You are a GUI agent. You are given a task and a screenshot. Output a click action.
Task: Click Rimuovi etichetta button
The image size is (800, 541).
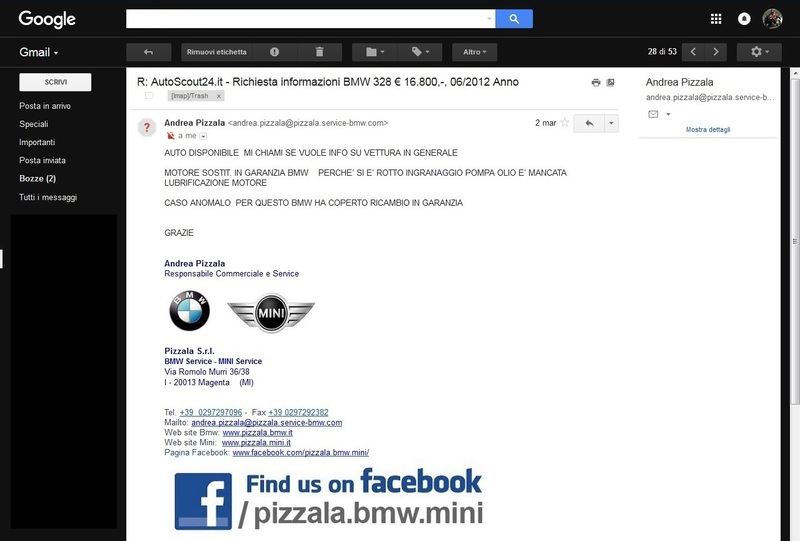[x=216, y=52]
